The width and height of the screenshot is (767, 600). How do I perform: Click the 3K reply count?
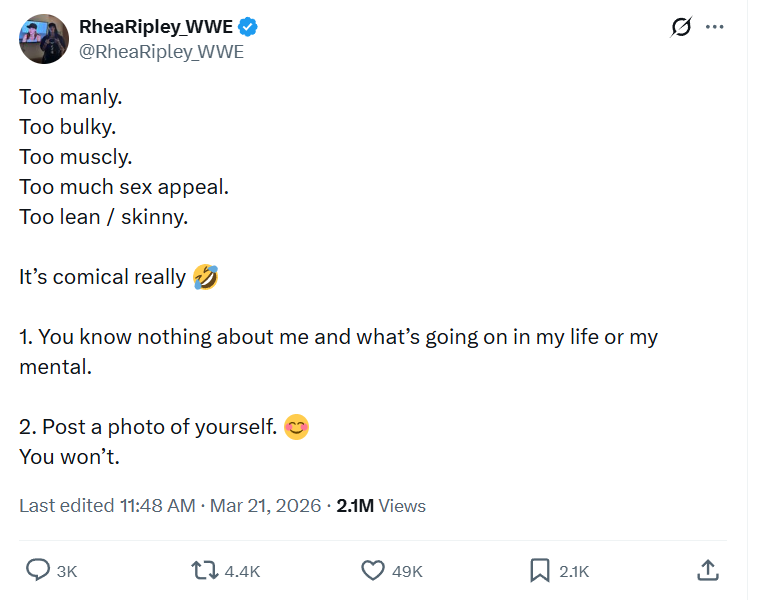(67, 571)
